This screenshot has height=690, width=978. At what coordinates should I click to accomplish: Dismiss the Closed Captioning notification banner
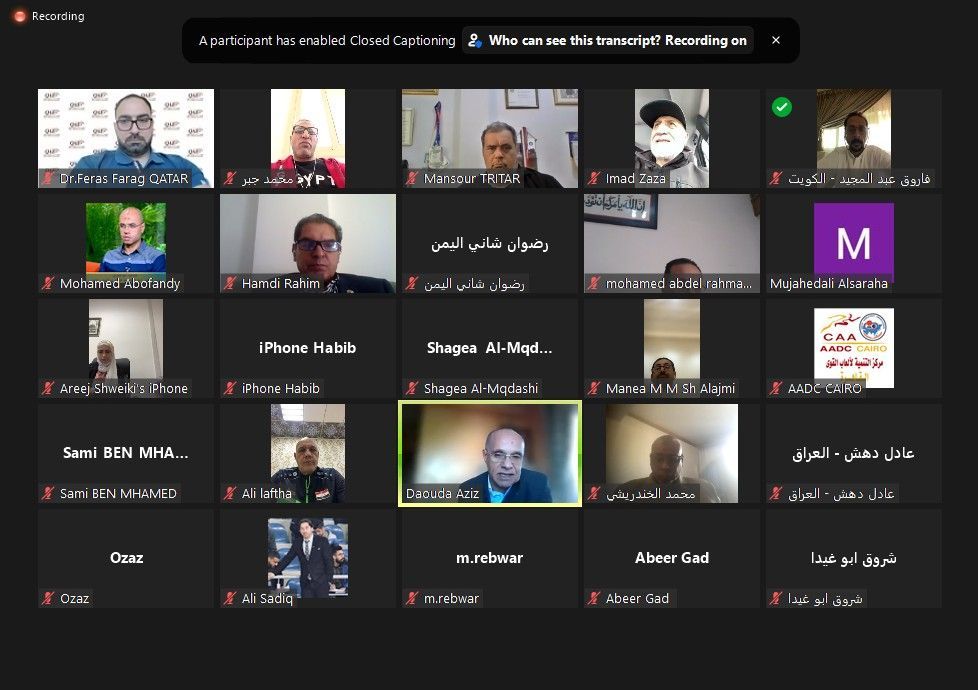pyautogui.click(x=775, y=40)
